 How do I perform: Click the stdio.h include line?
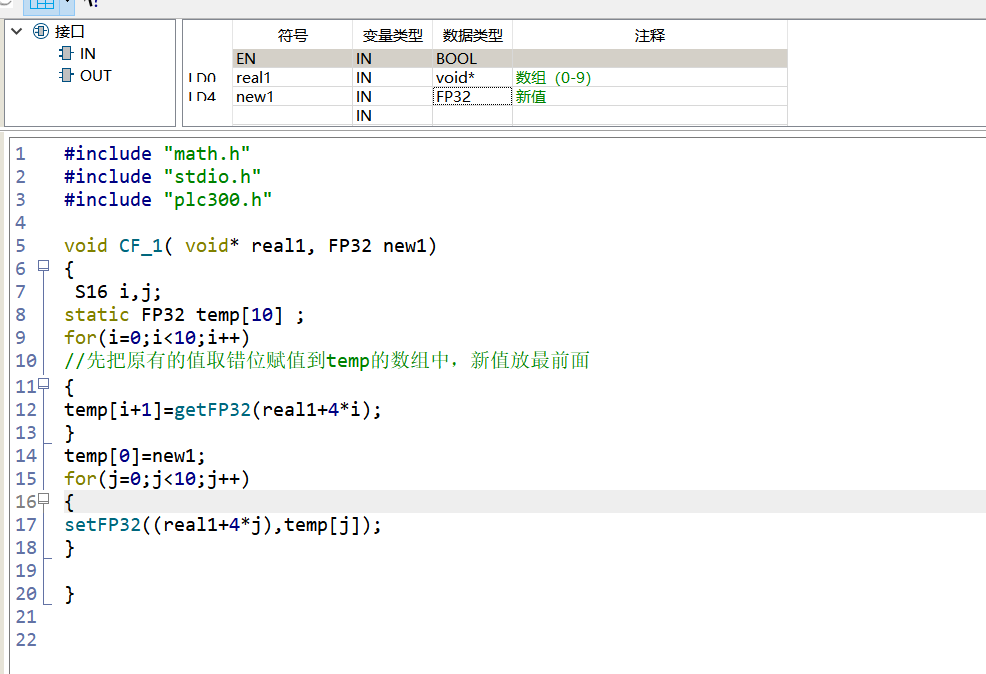coord(162,177)
